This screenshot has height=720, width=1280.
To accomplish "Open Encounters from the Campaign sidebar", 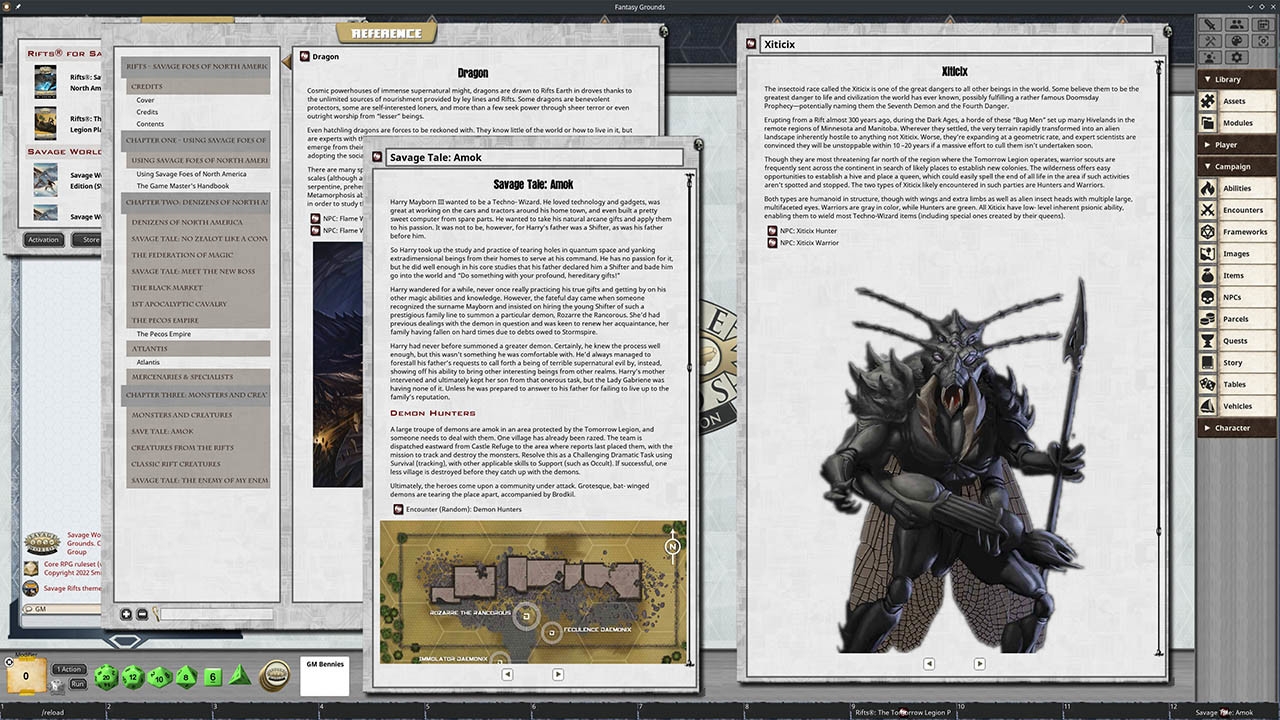I will pyautogui.click(x=1242, y=210).
